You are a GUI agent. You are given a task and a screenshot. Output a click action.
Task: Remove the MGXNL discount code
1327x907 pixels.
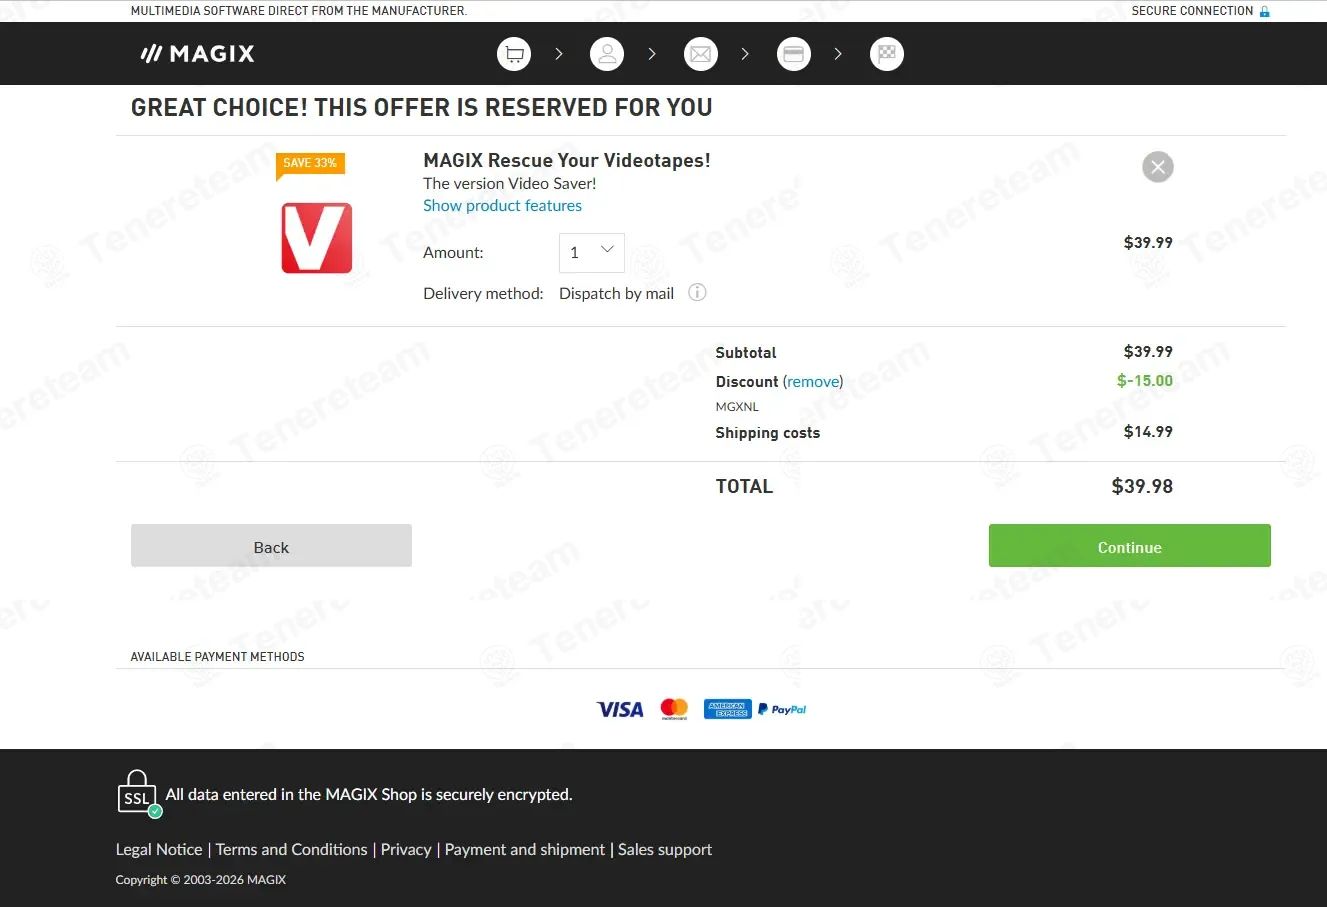click(x=813, y=381)
